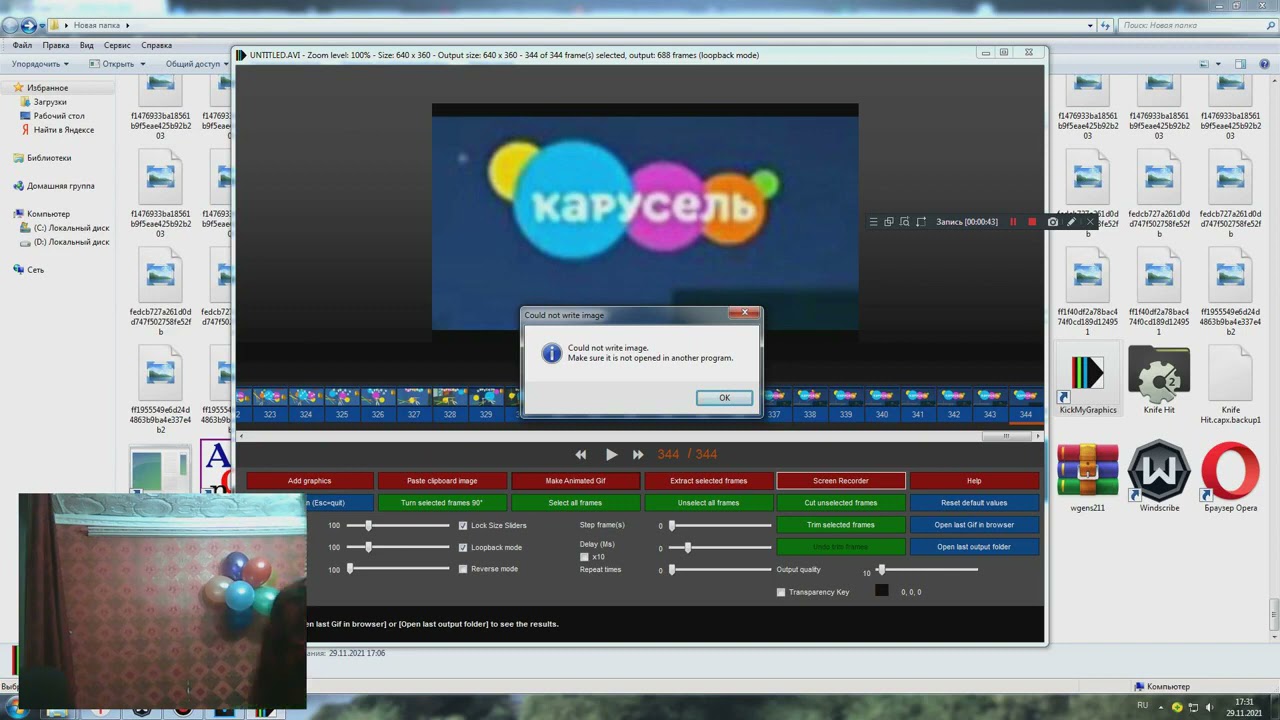Image resolution: width=1280 pixels, height=720 pixels.
Task: Open view options dropdown arrow in Explorer
Action: (1217, 64)
